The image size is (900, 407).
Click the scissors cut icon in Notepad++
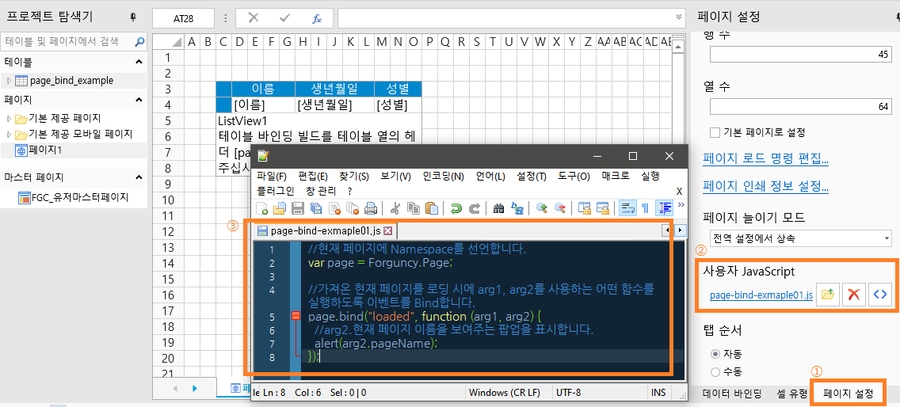click(x=395, y=208)
